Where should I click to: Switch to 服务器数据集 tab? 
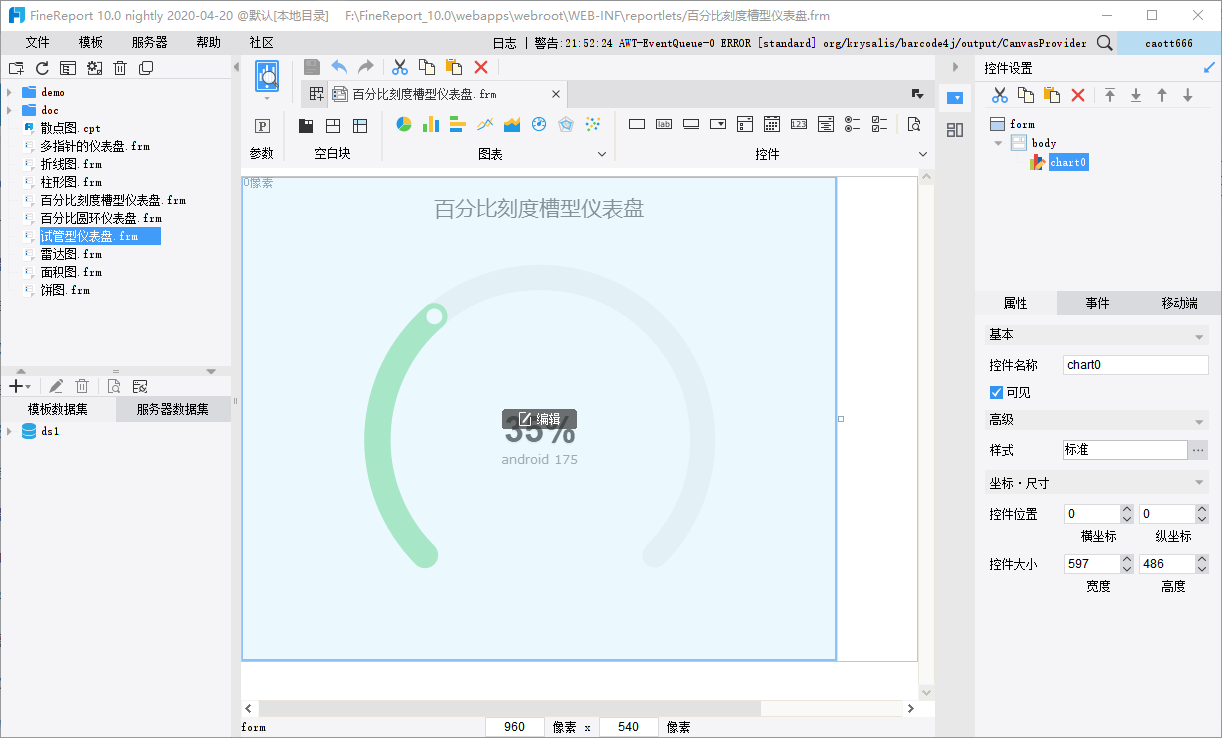tap(173, 409)
